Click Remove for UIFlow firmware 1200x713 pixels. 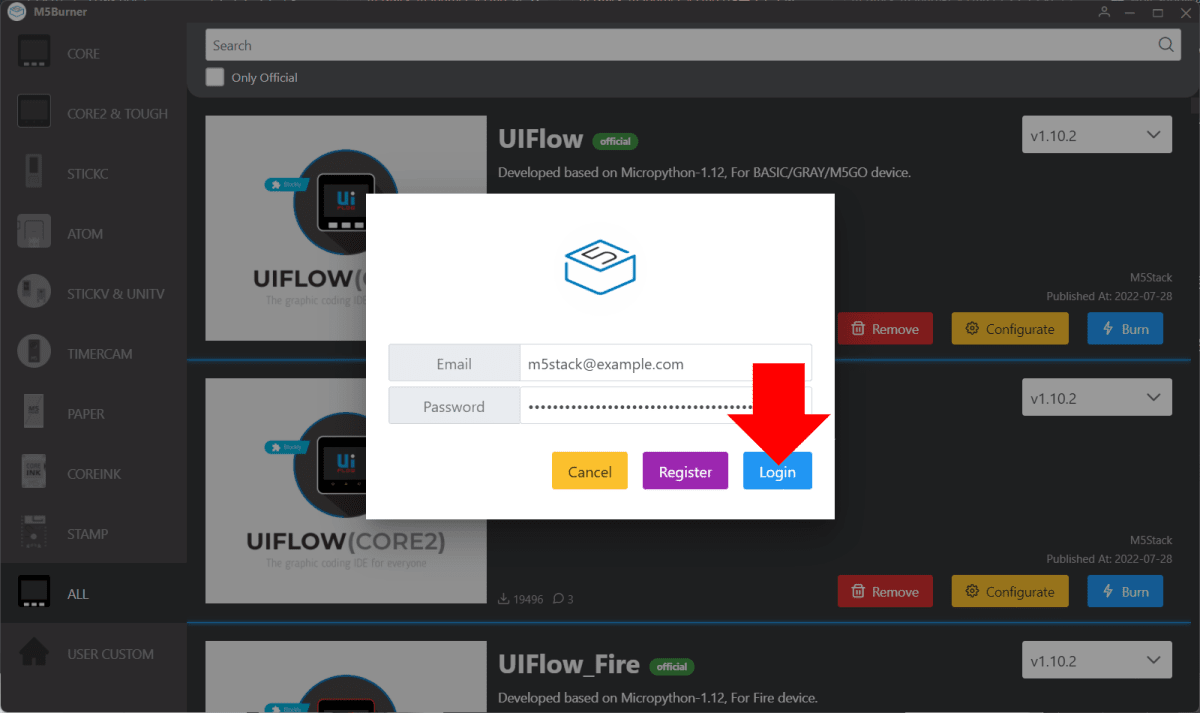(885, 328)
